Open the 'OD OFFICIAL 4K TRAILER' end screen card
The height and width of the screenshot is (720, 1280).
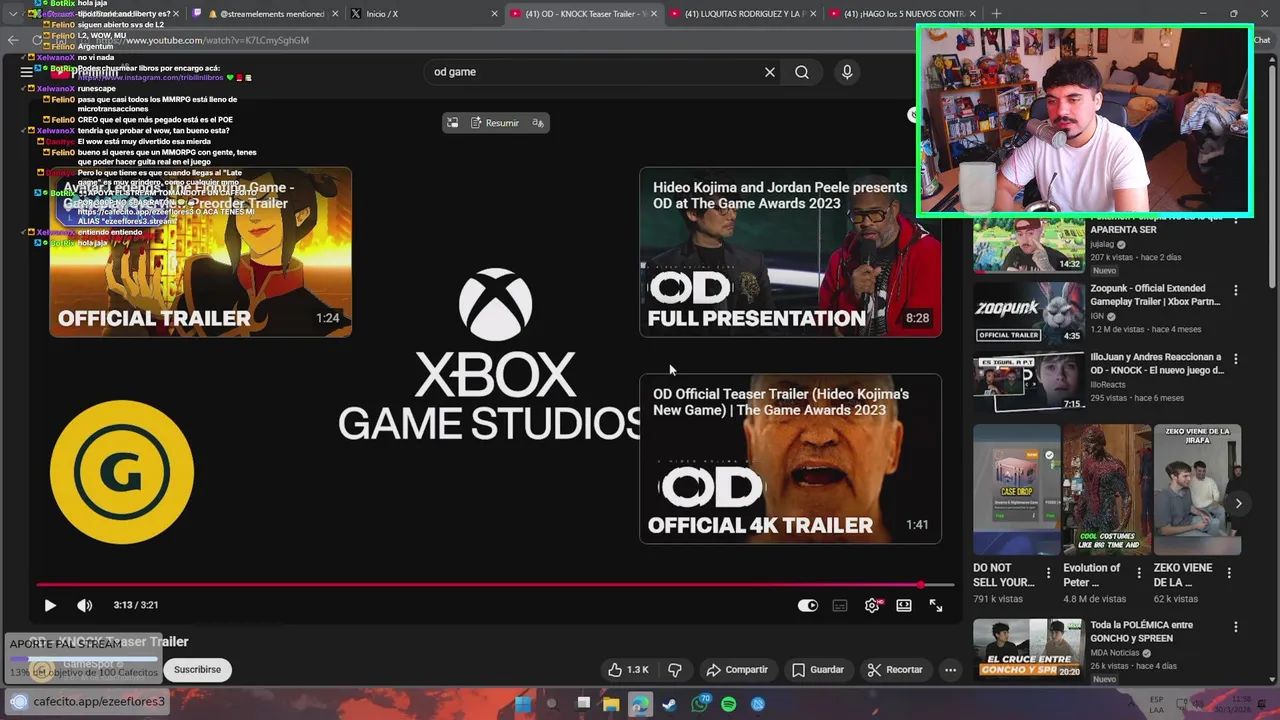coord(790,459)
